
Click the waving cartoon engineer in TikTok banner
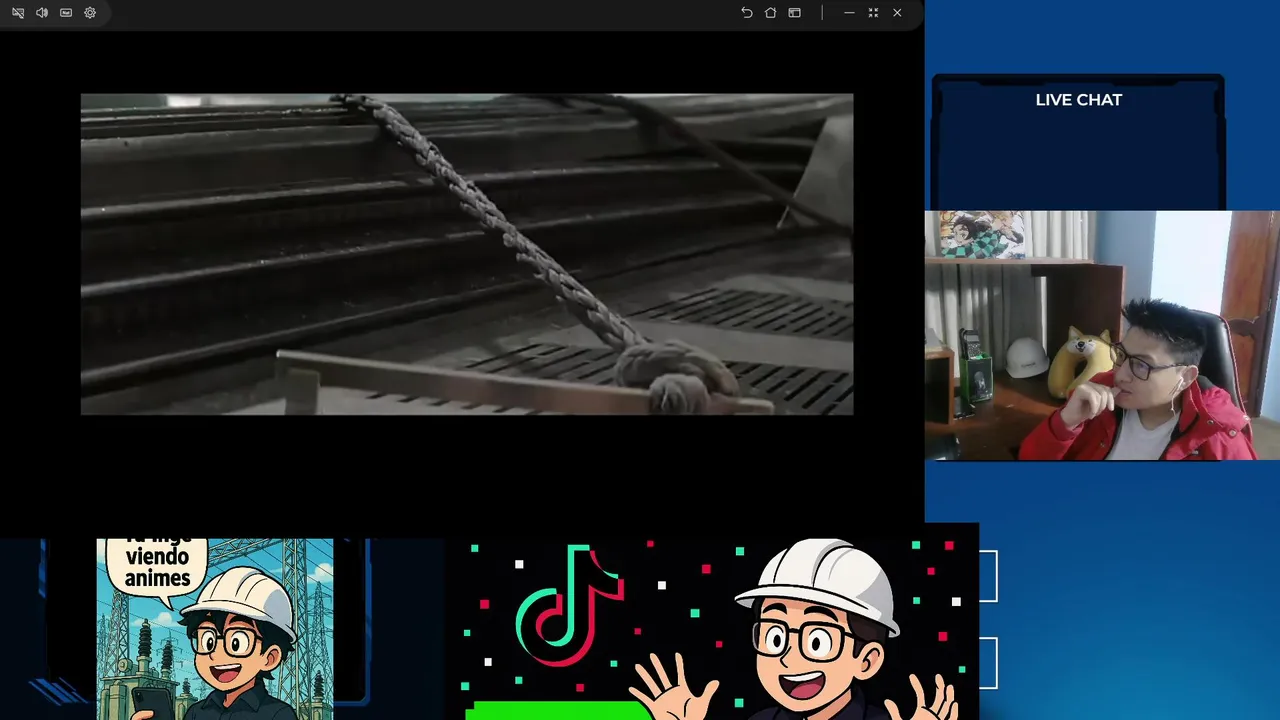point(798,630)
